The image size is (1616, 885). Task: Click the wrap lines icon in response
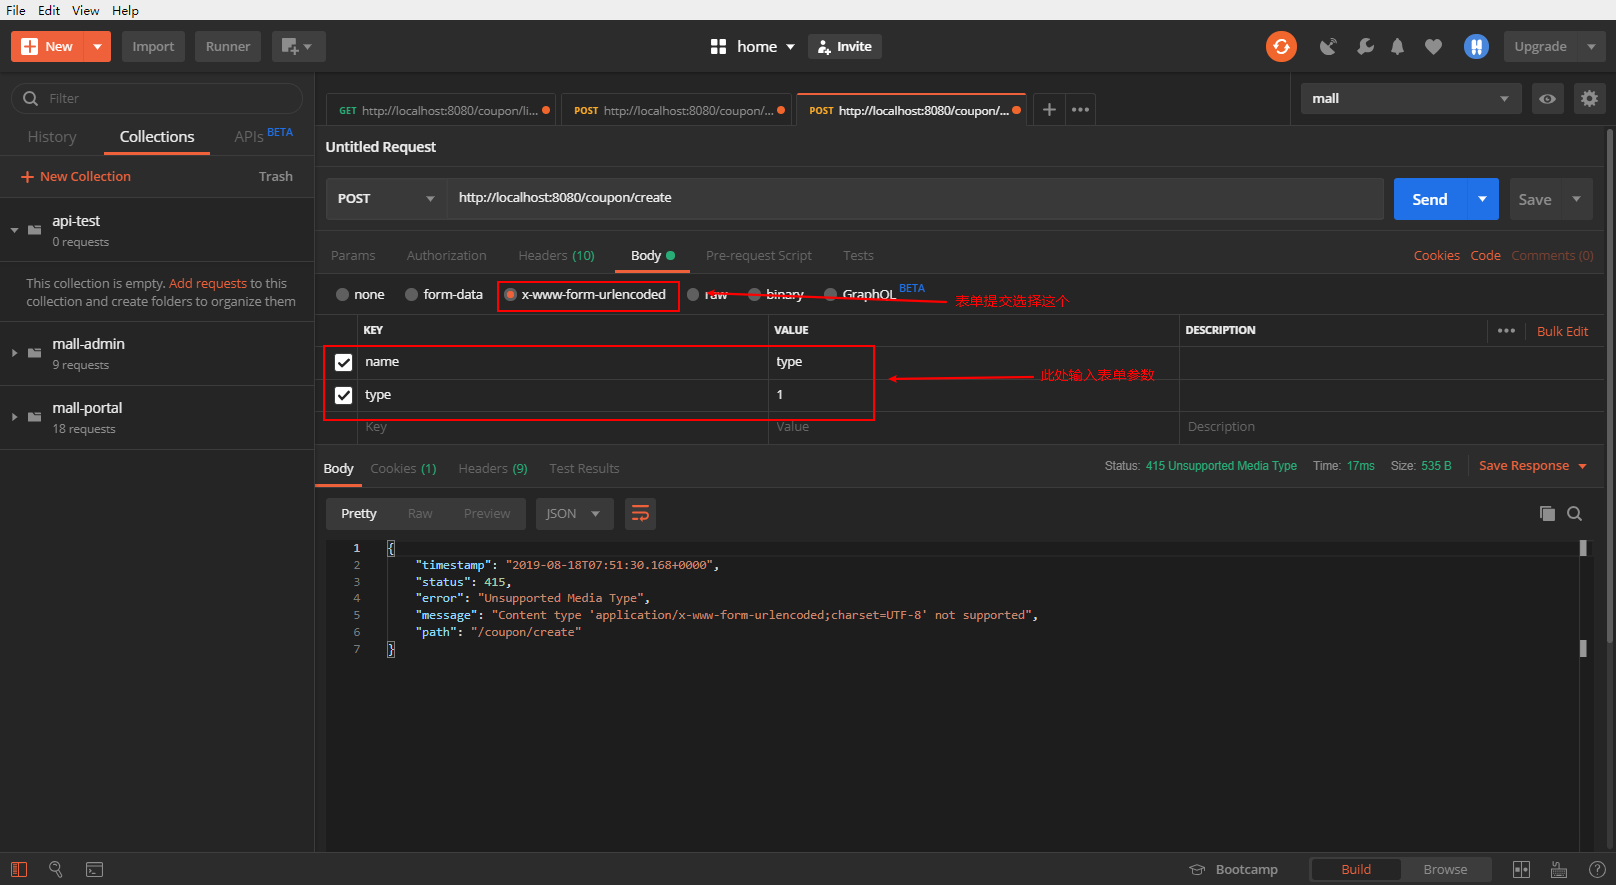[640, 514]
